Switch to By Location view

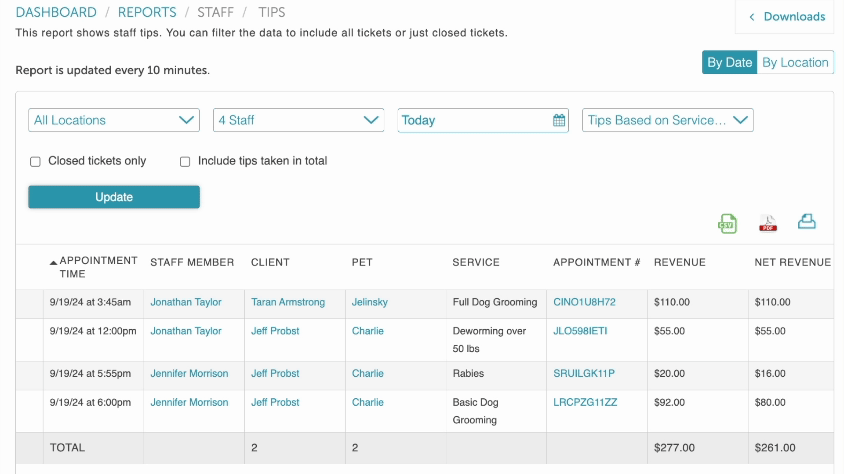pyautogui.click(x=795, y=63)
